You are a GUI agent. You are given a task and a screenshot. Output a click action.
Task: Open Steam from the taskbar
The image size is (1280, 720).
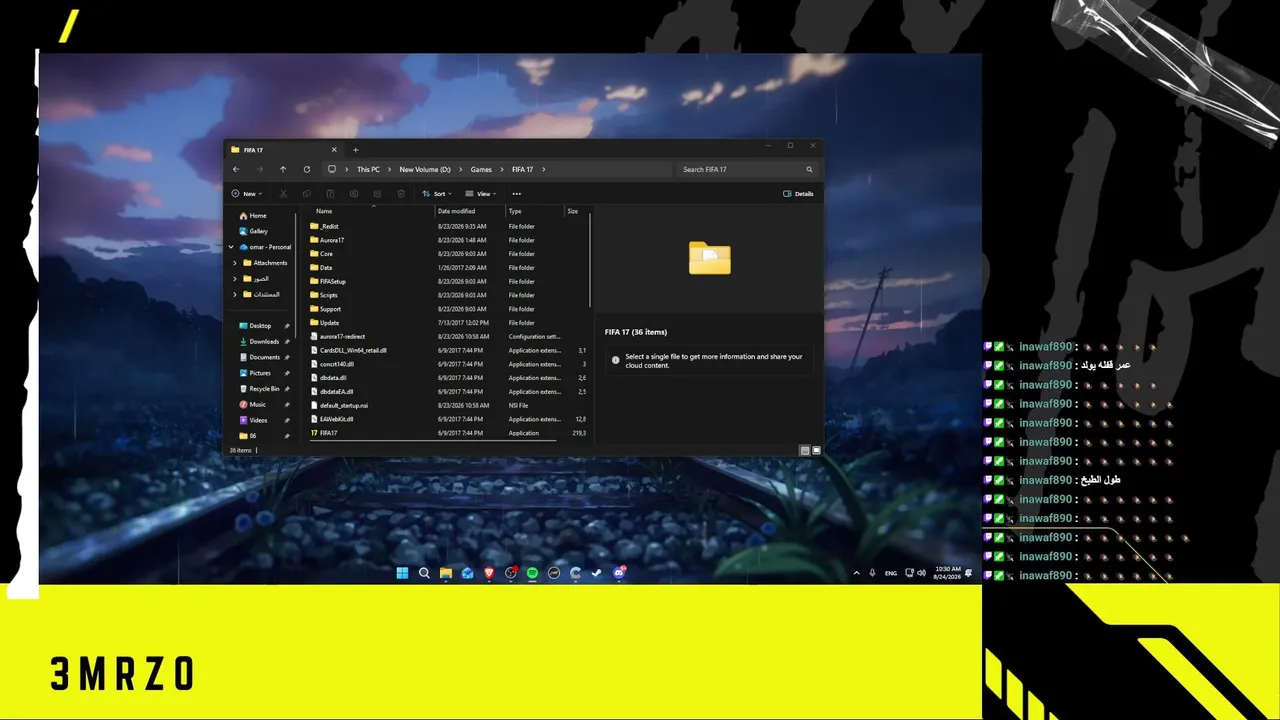597,573
